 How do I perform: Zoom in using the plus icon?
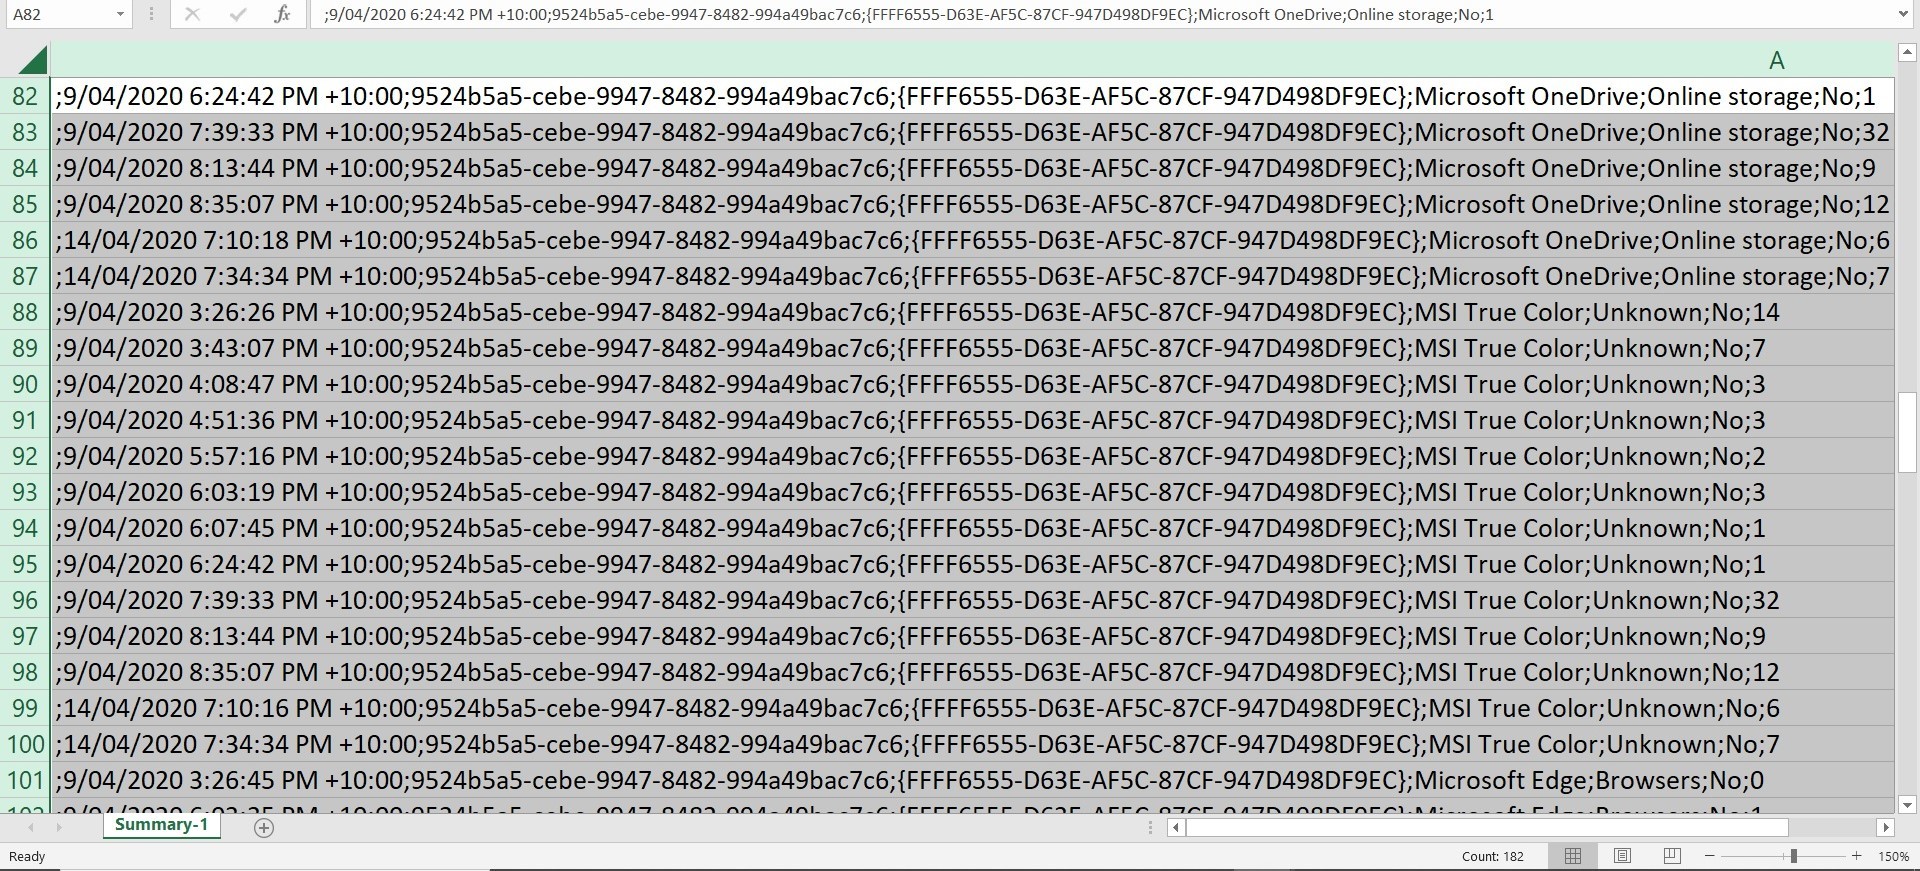tap(1856, 856)
